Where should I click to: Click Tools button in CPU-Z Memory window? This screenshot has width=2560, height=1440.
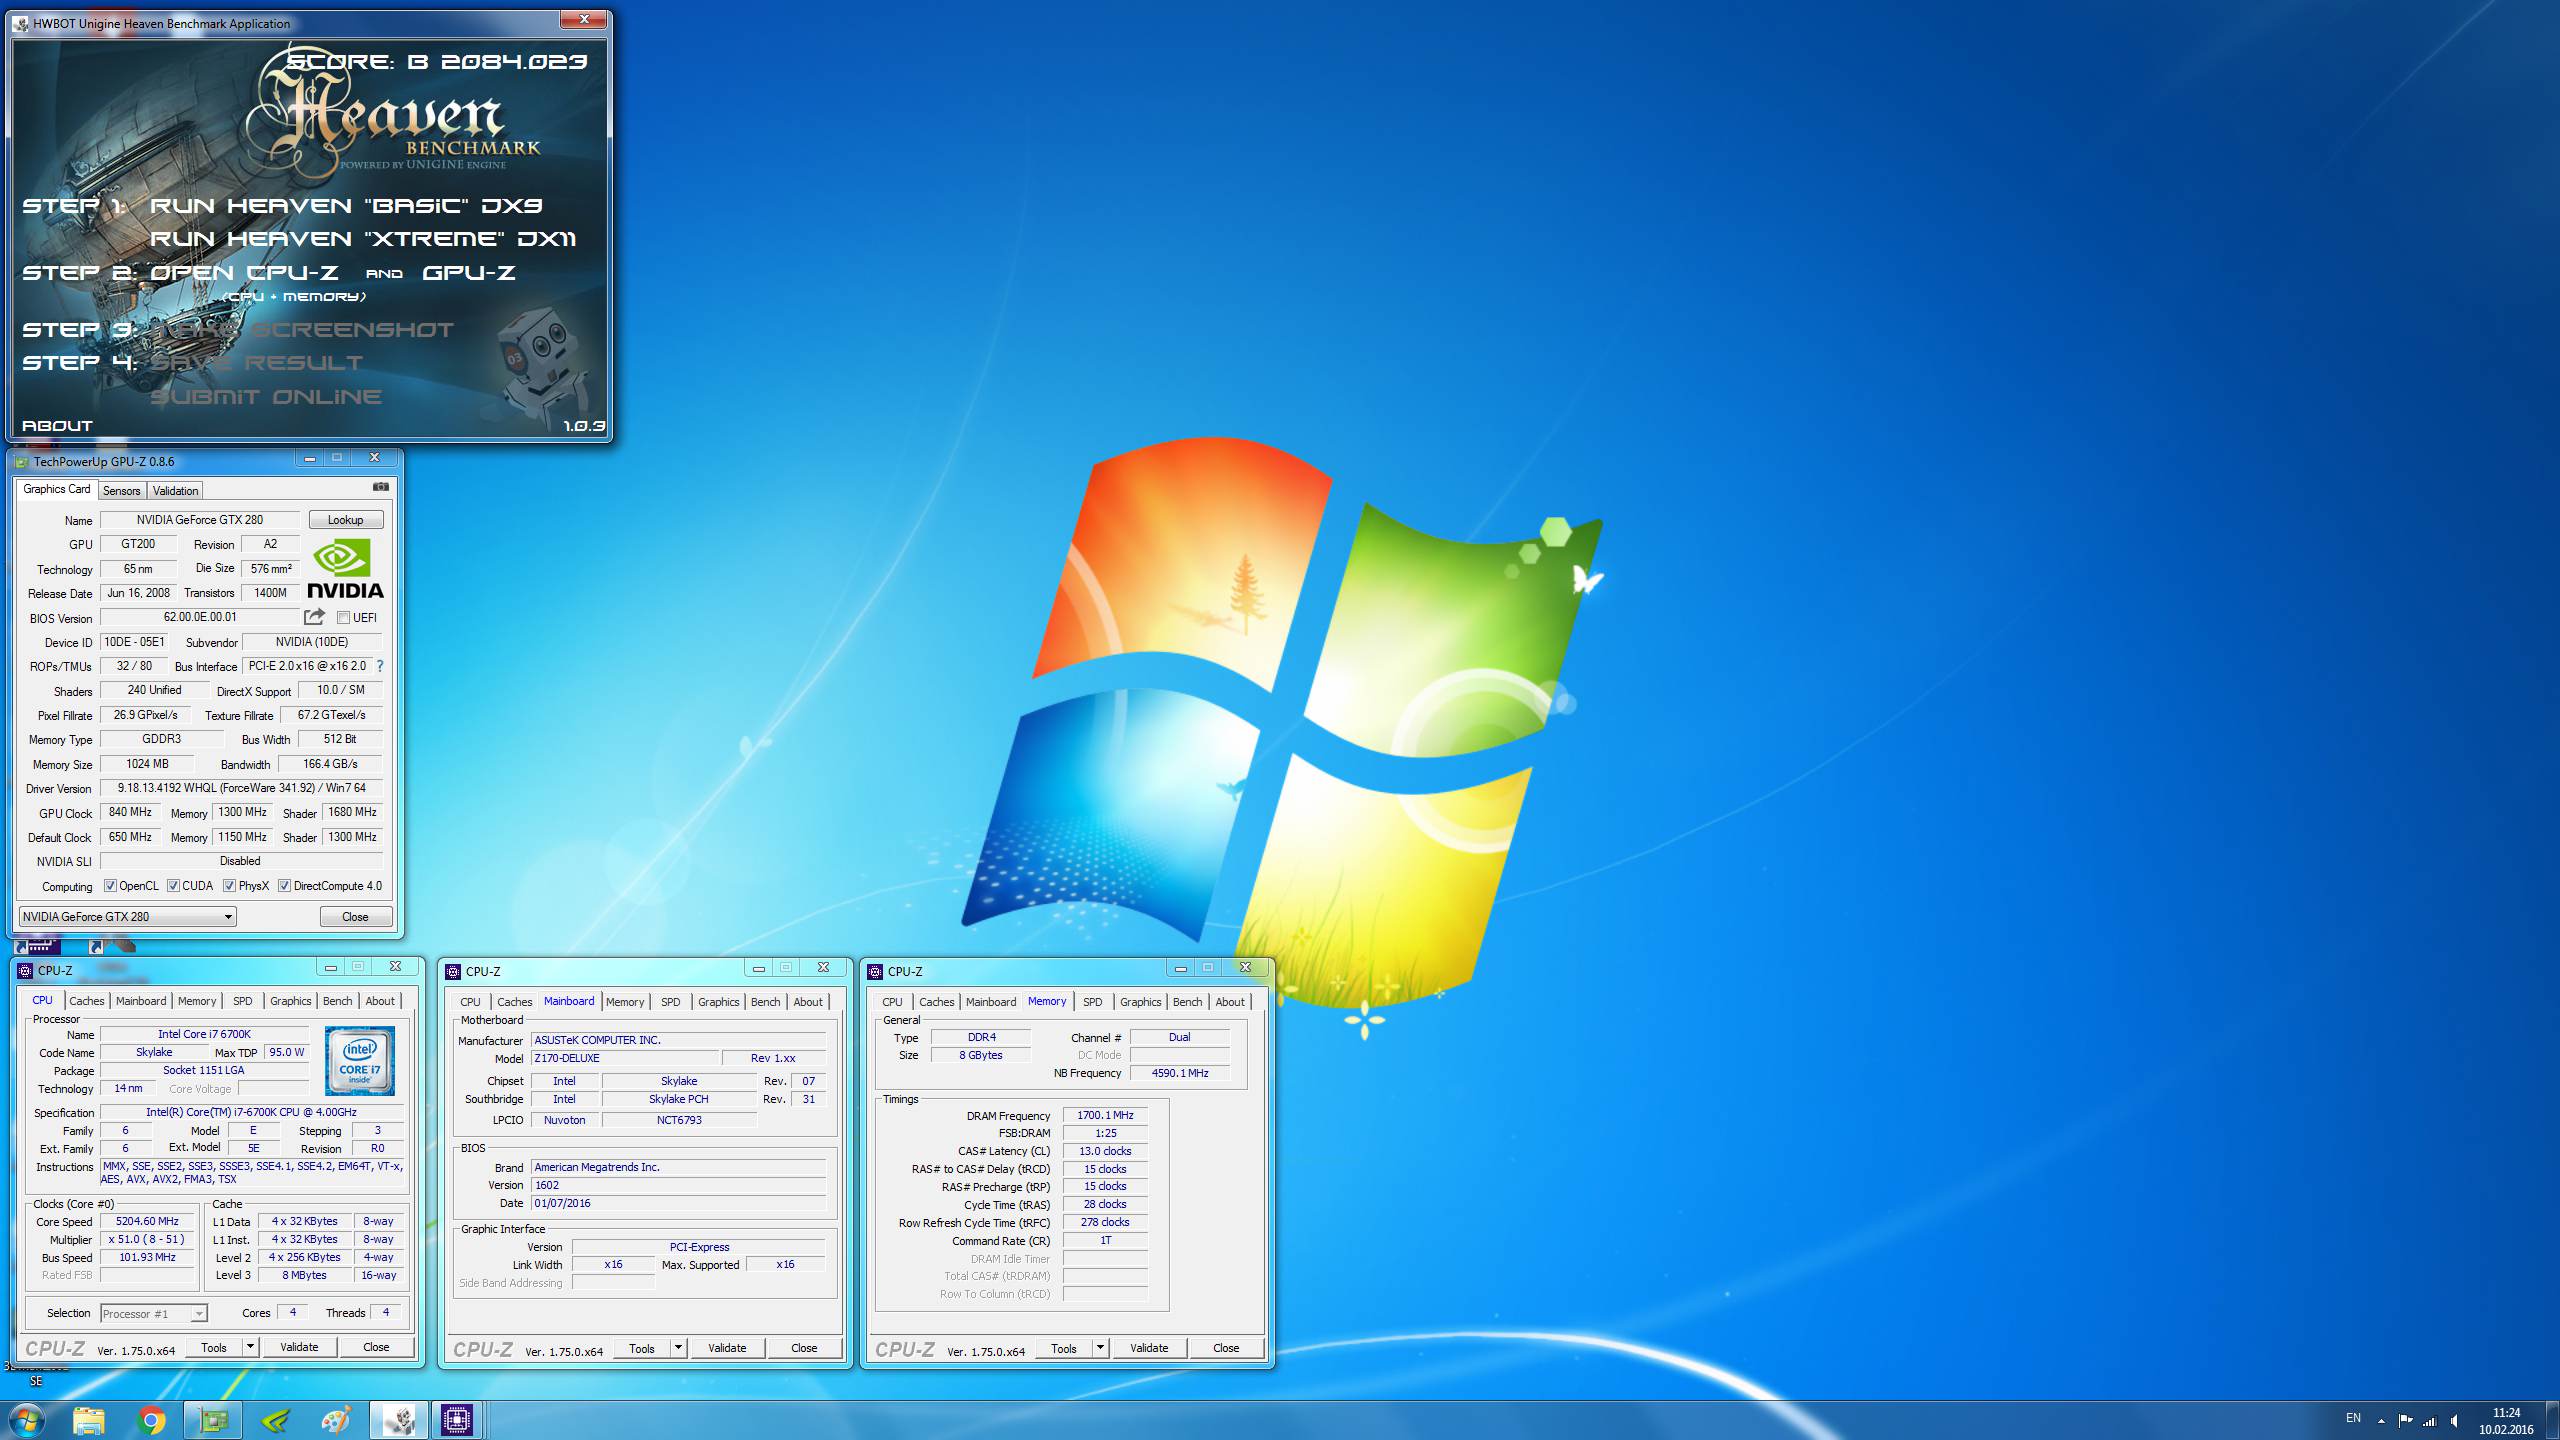coord(1064,1348)
